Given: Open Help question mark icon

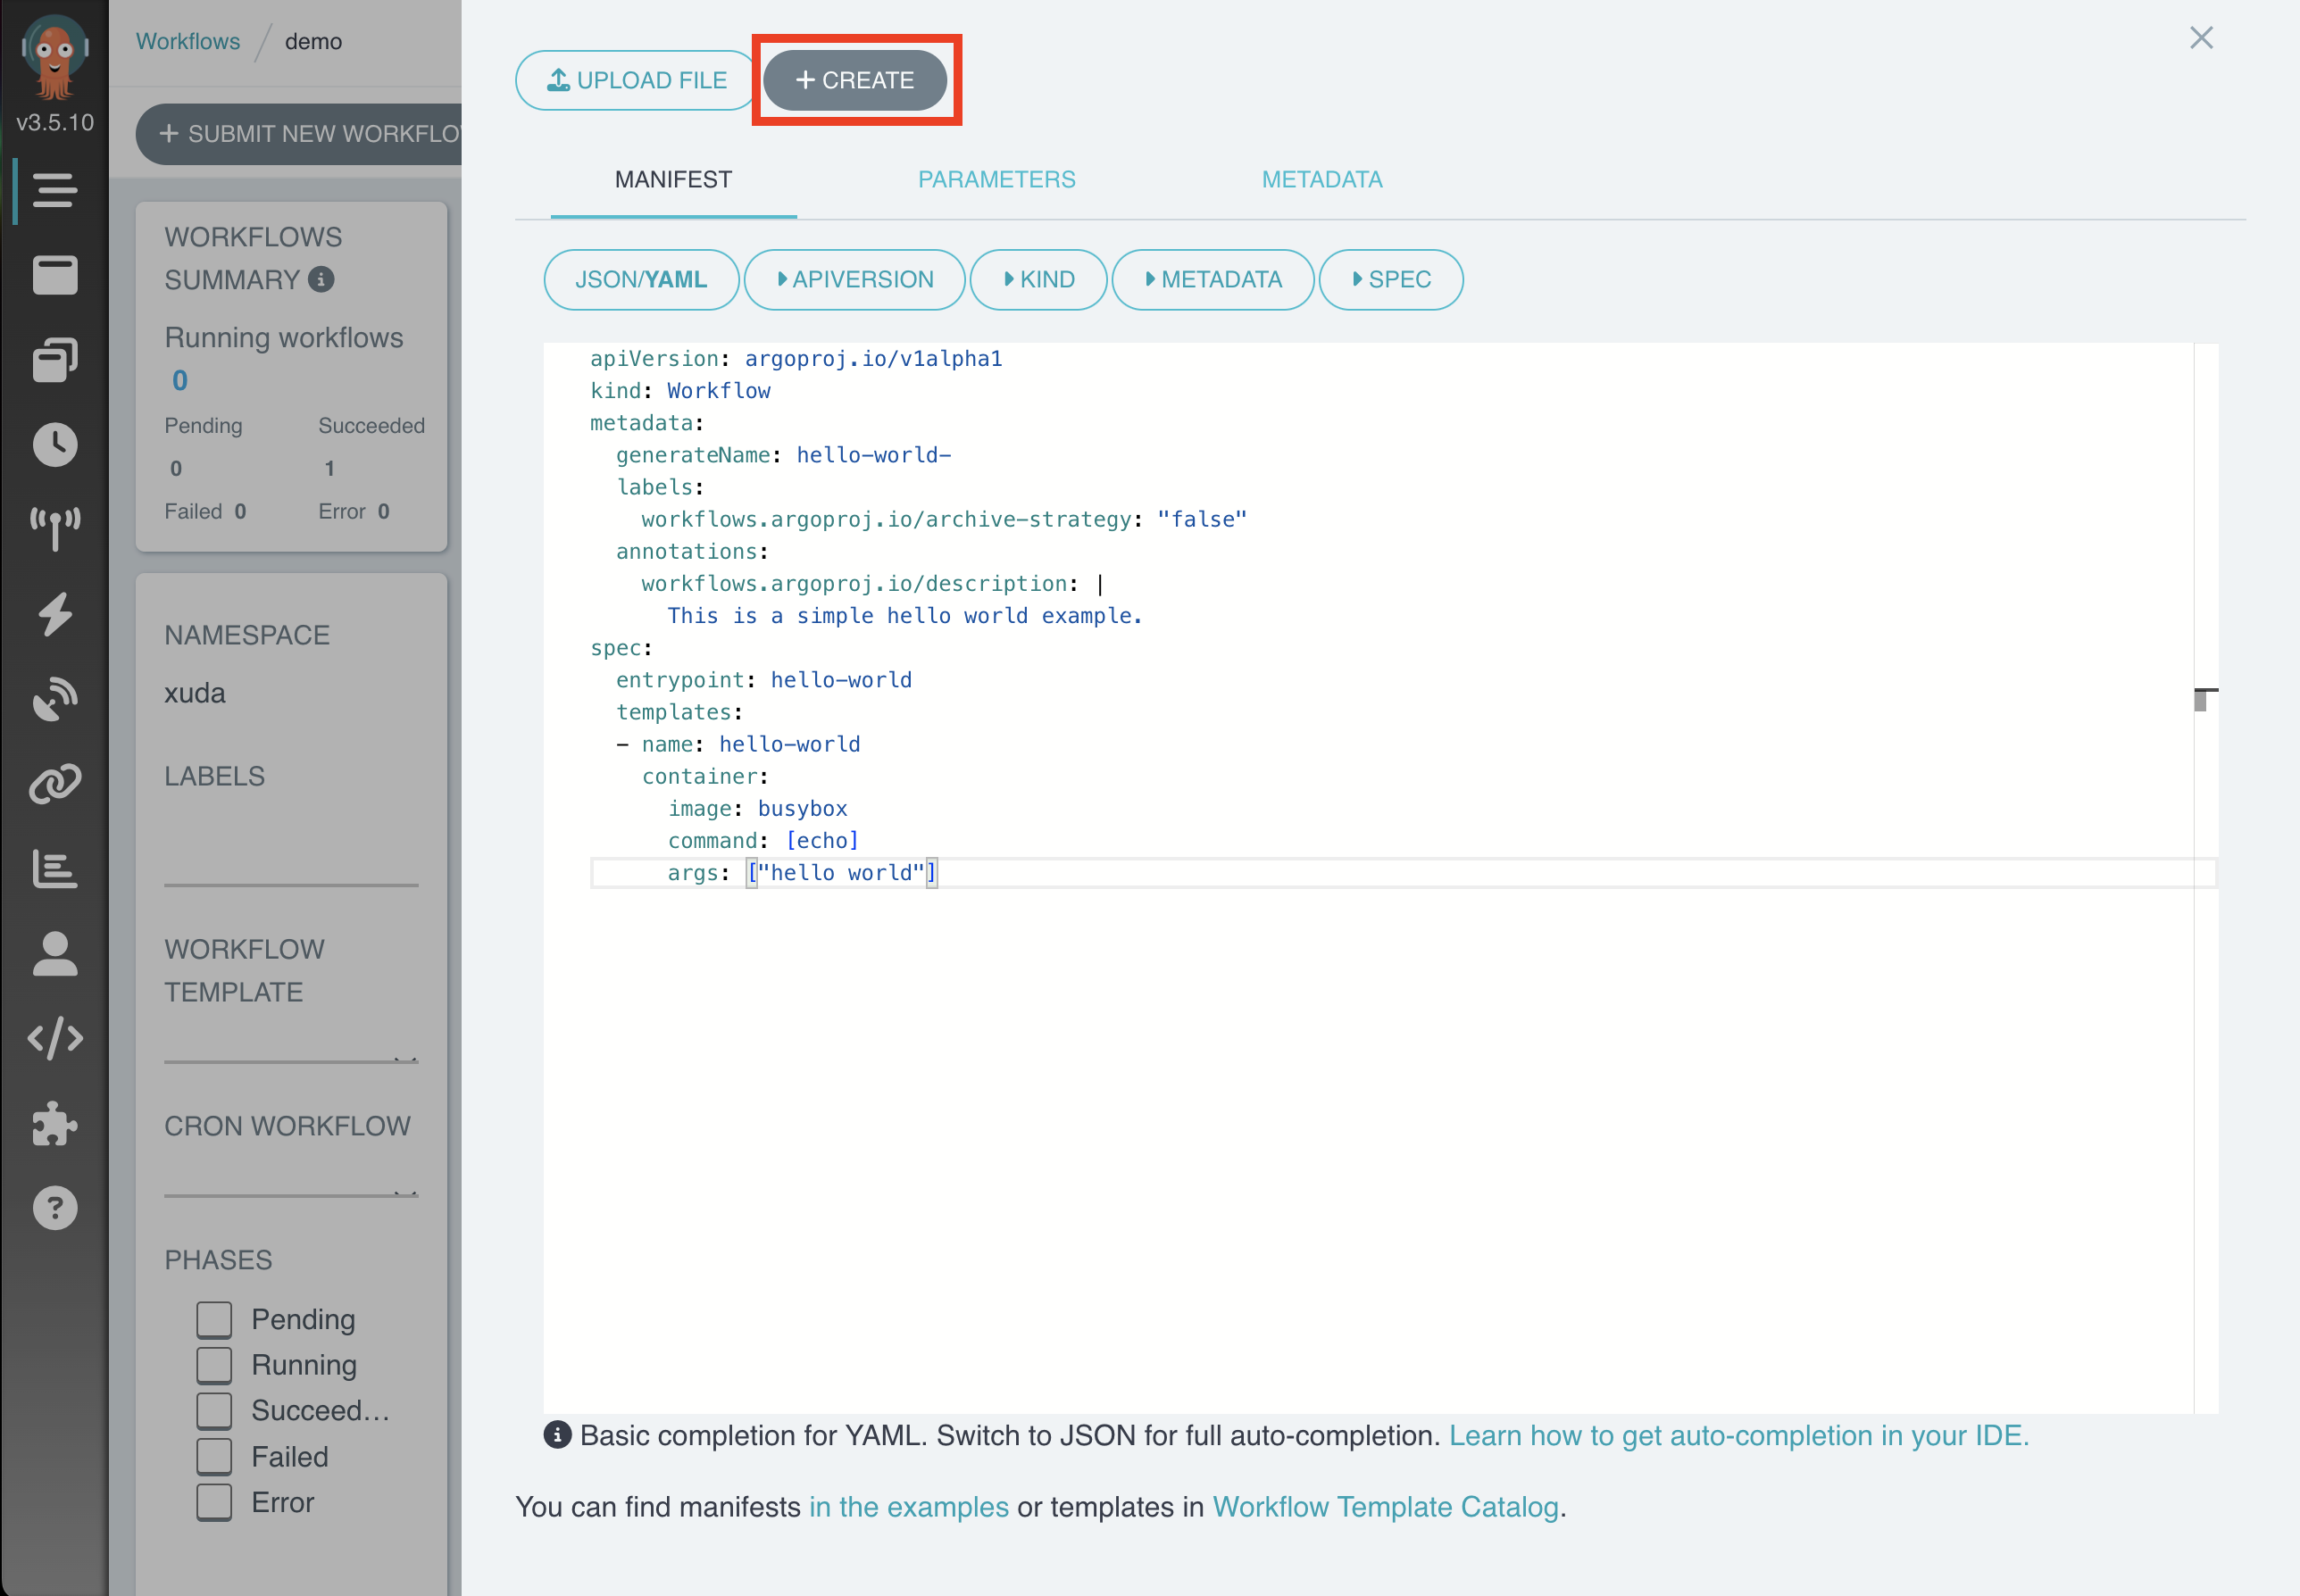Looking at the screenshot, I should (x=54, y=1208).
